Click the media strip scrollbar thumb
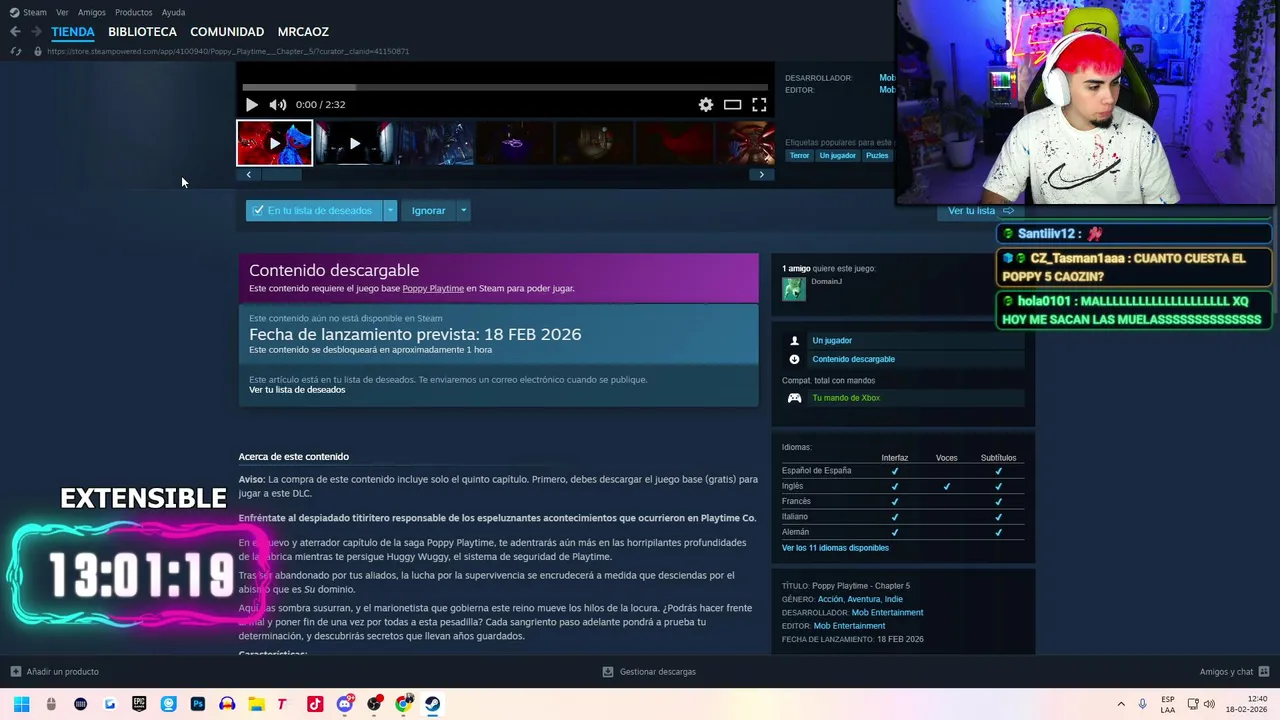 coord(280,174)
